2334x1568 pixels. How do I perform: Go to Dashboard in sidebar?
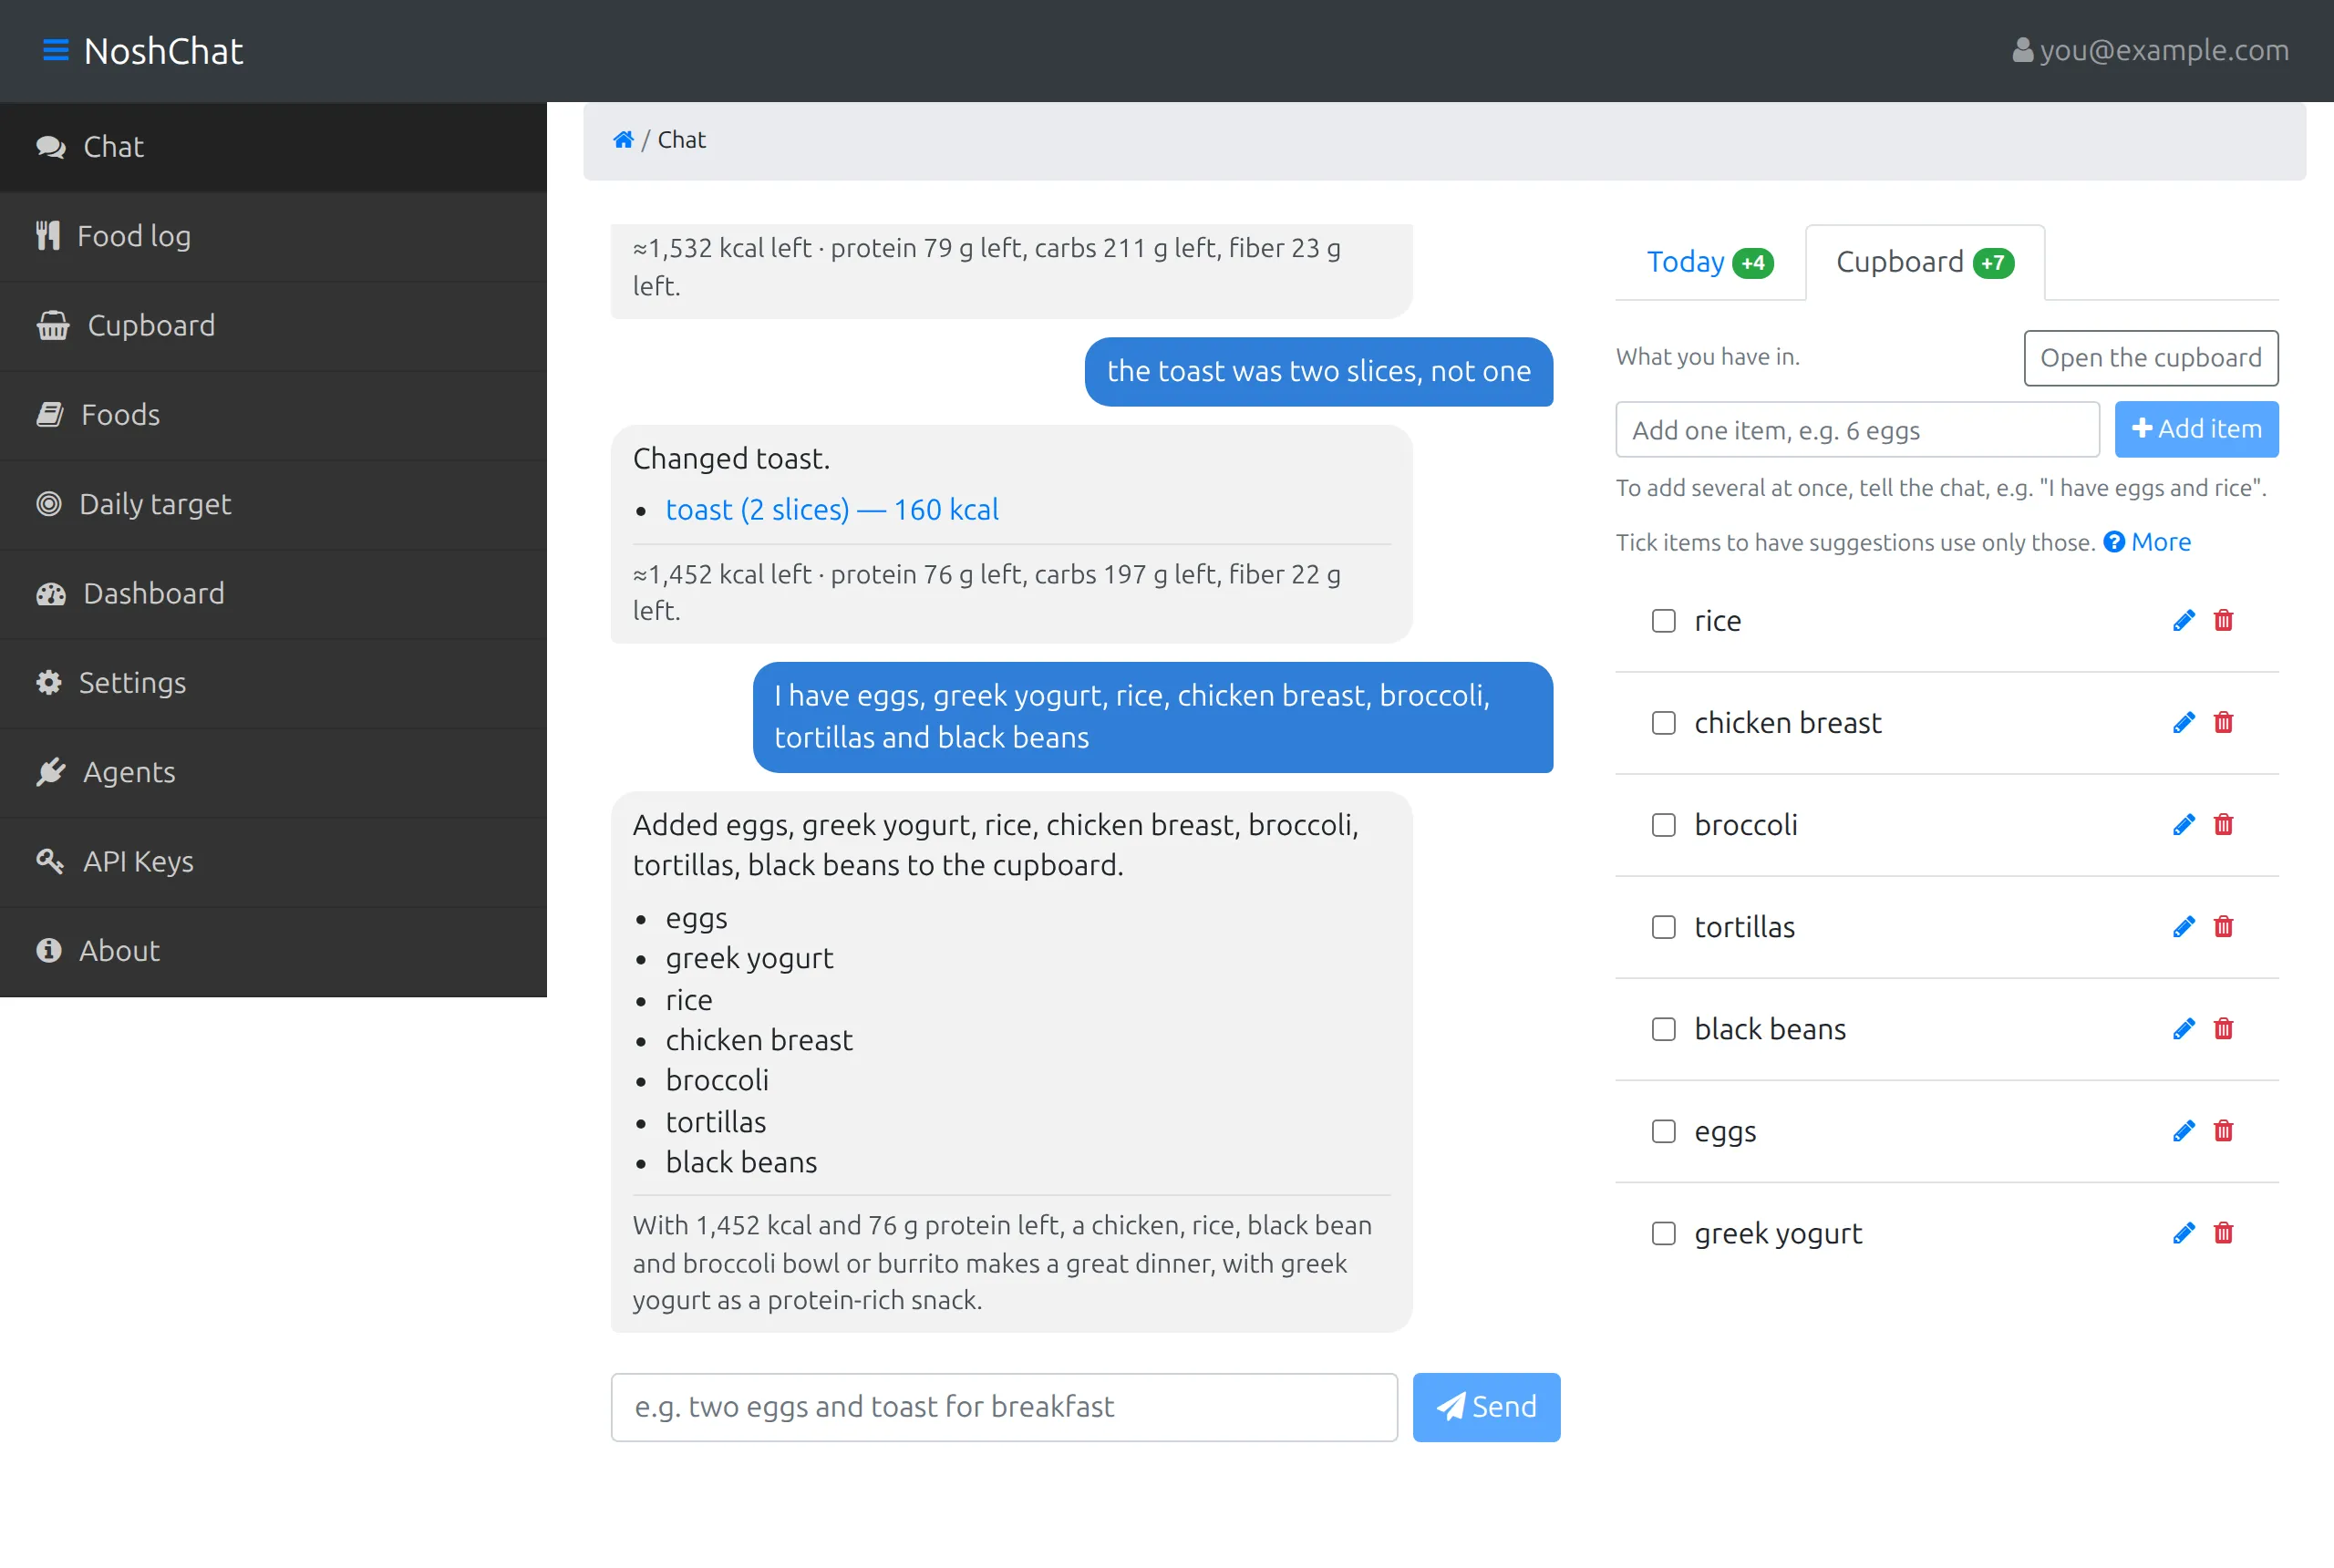[x=273, y=593]
